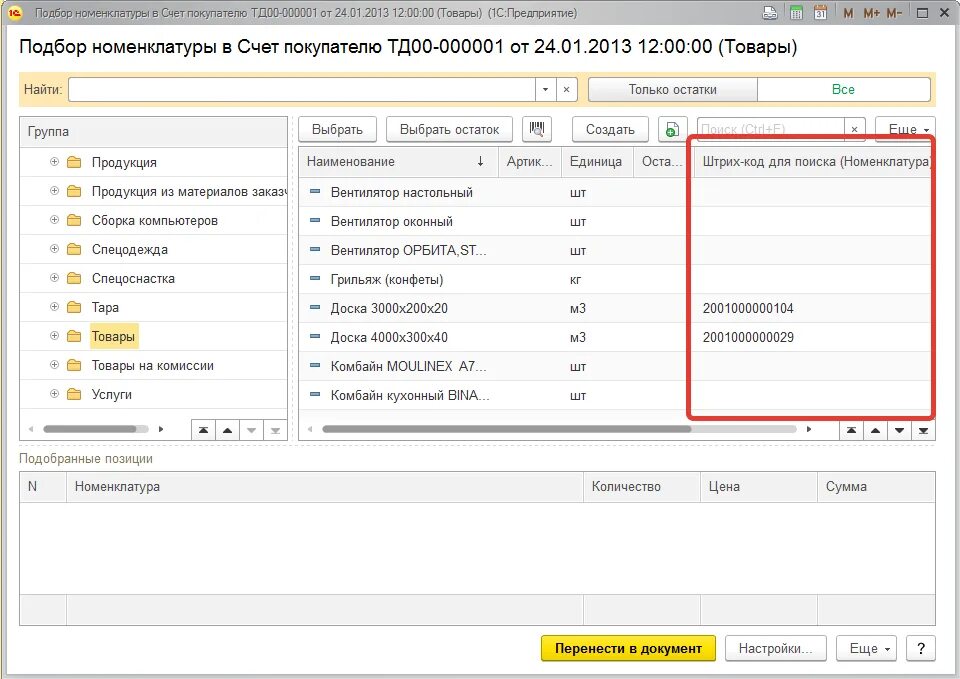Click Штрих-код для поиска column header

coord(816,162)
